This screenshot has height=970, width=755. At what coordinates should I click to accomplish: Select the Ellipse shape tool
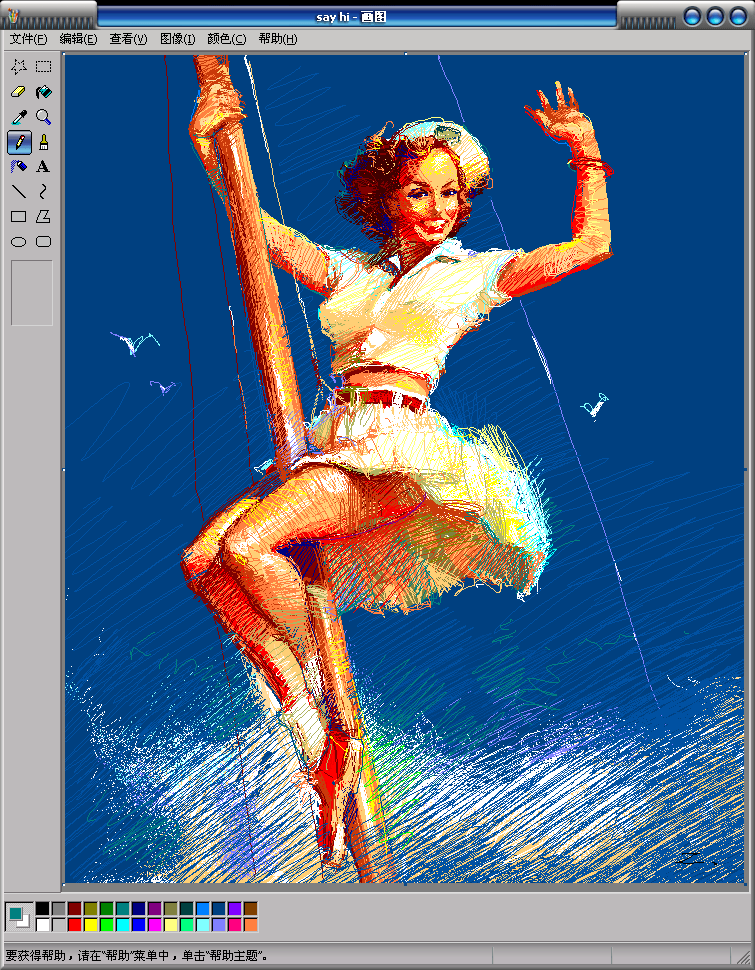coord(19,242)
